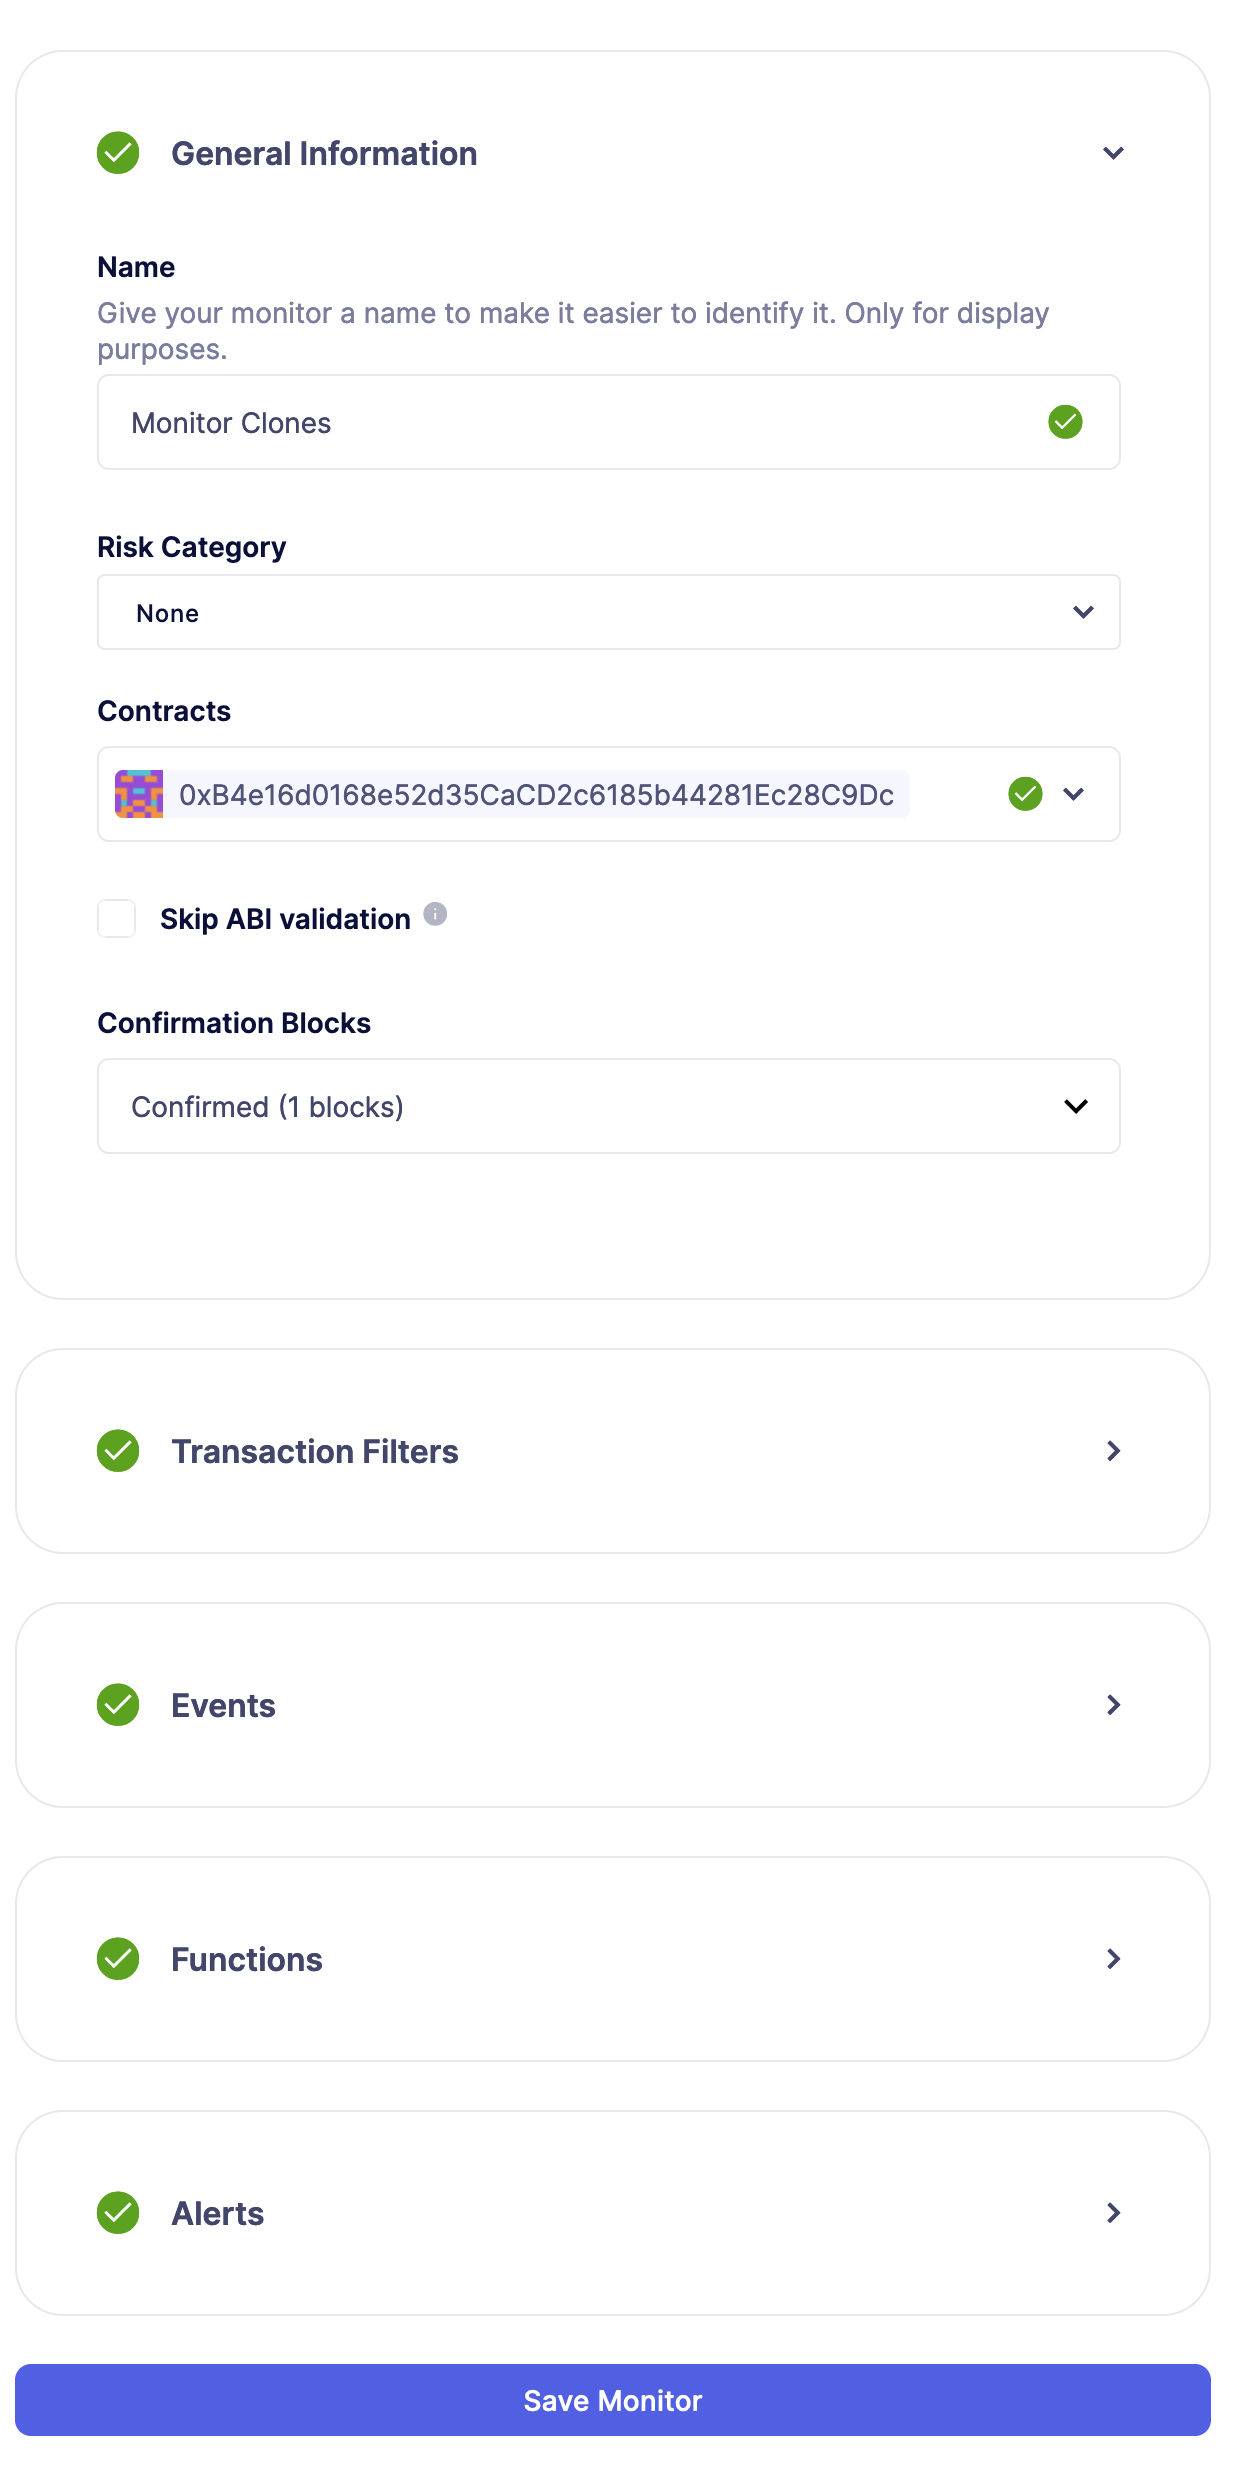The height and width of the screenshot is (2472, 1242).
Task: Enable the Skip ABI validation checkbox
Action: point(117,918)
